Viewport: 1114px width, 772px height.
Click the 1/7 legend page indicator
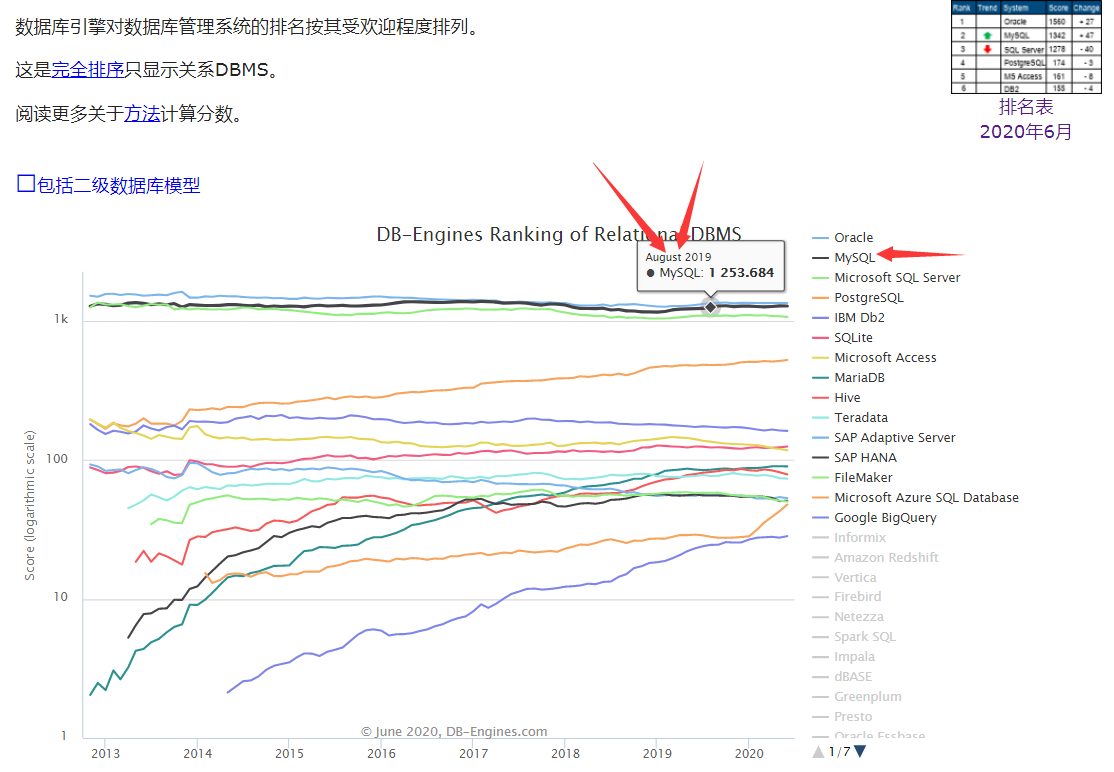click(x=839, y=751)
